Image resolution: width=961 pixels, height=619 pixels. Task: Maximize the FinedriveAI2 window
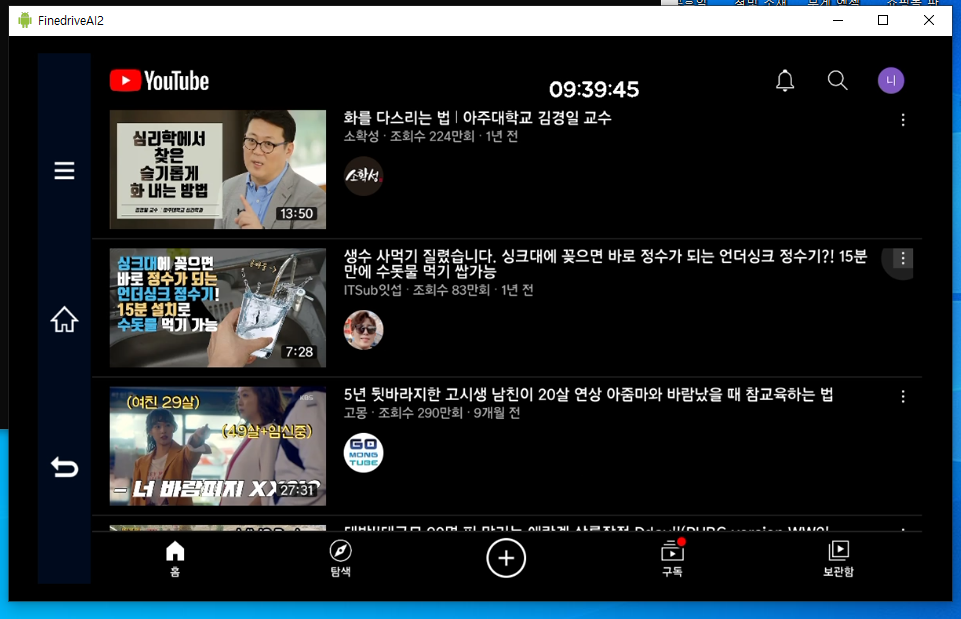tap(883, 20)
